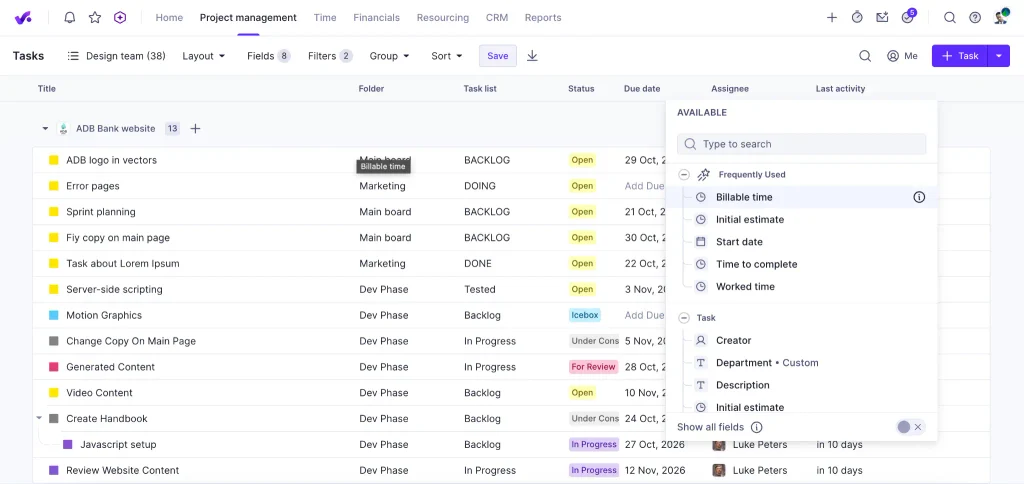The image size is (1024, 484).
Task: Open the Design team (38) view selector
Action: point(116,56)
